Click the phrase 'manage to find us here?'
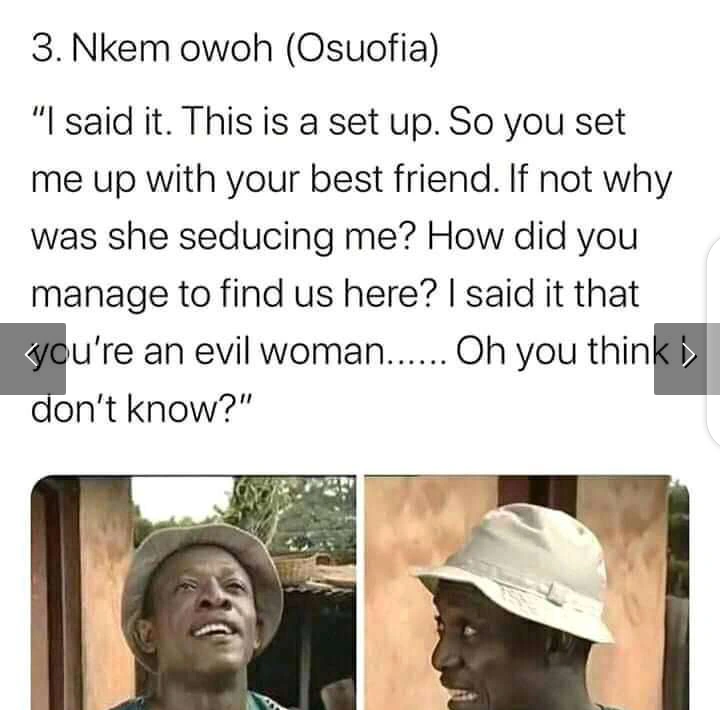Screen dimensions: 720x710 coord(234,294)
